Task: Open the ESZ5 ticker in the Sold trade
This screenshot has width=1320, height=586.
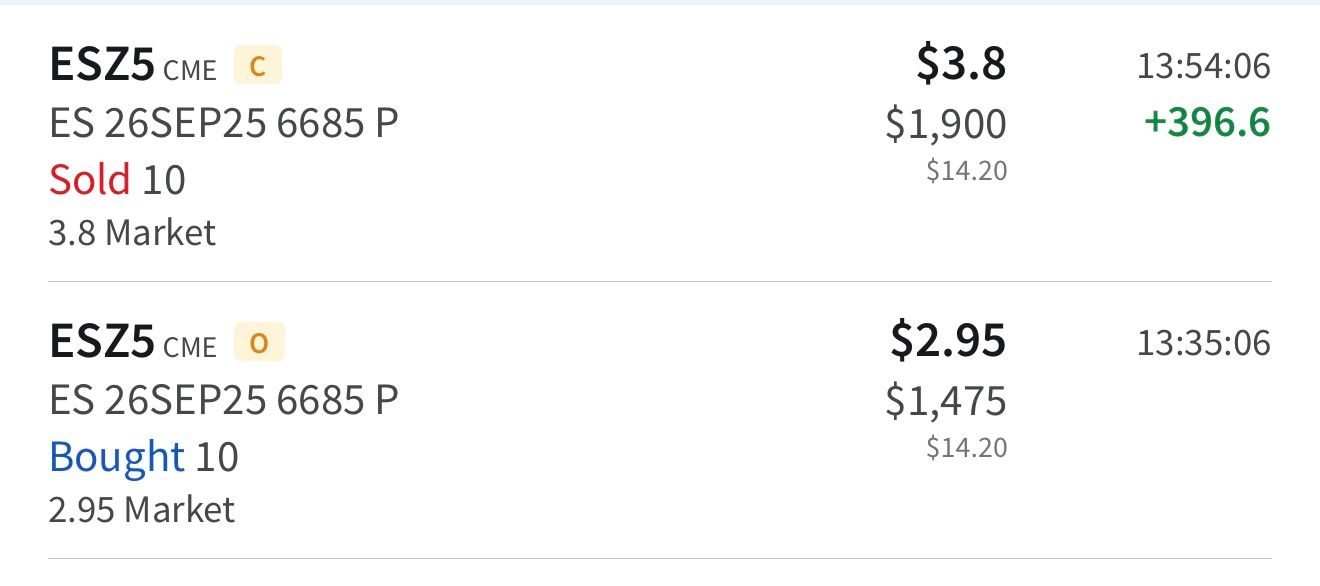Action: click(x=102, y=67)
